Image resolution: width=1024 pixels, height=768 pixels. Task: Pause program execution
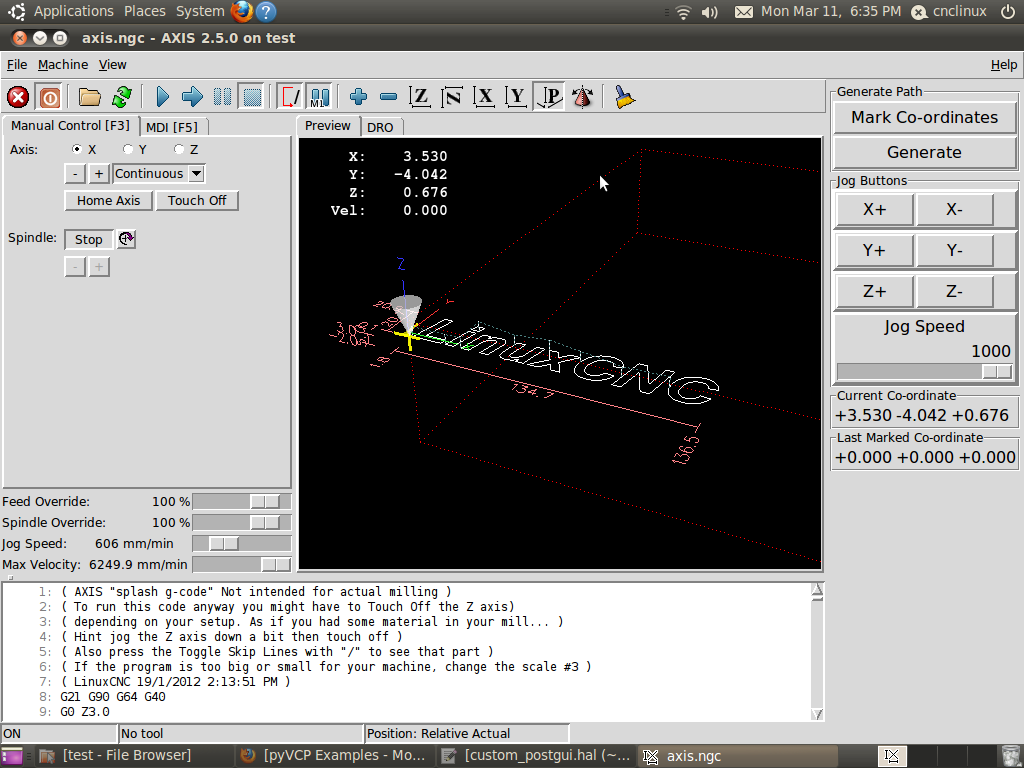(222, 97)
